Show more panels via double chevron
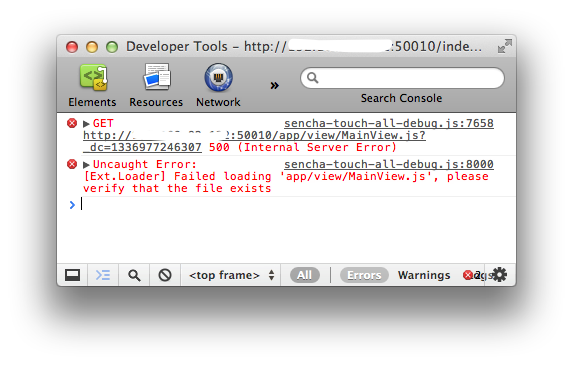573x365 pixels. (x=274, y=85)
